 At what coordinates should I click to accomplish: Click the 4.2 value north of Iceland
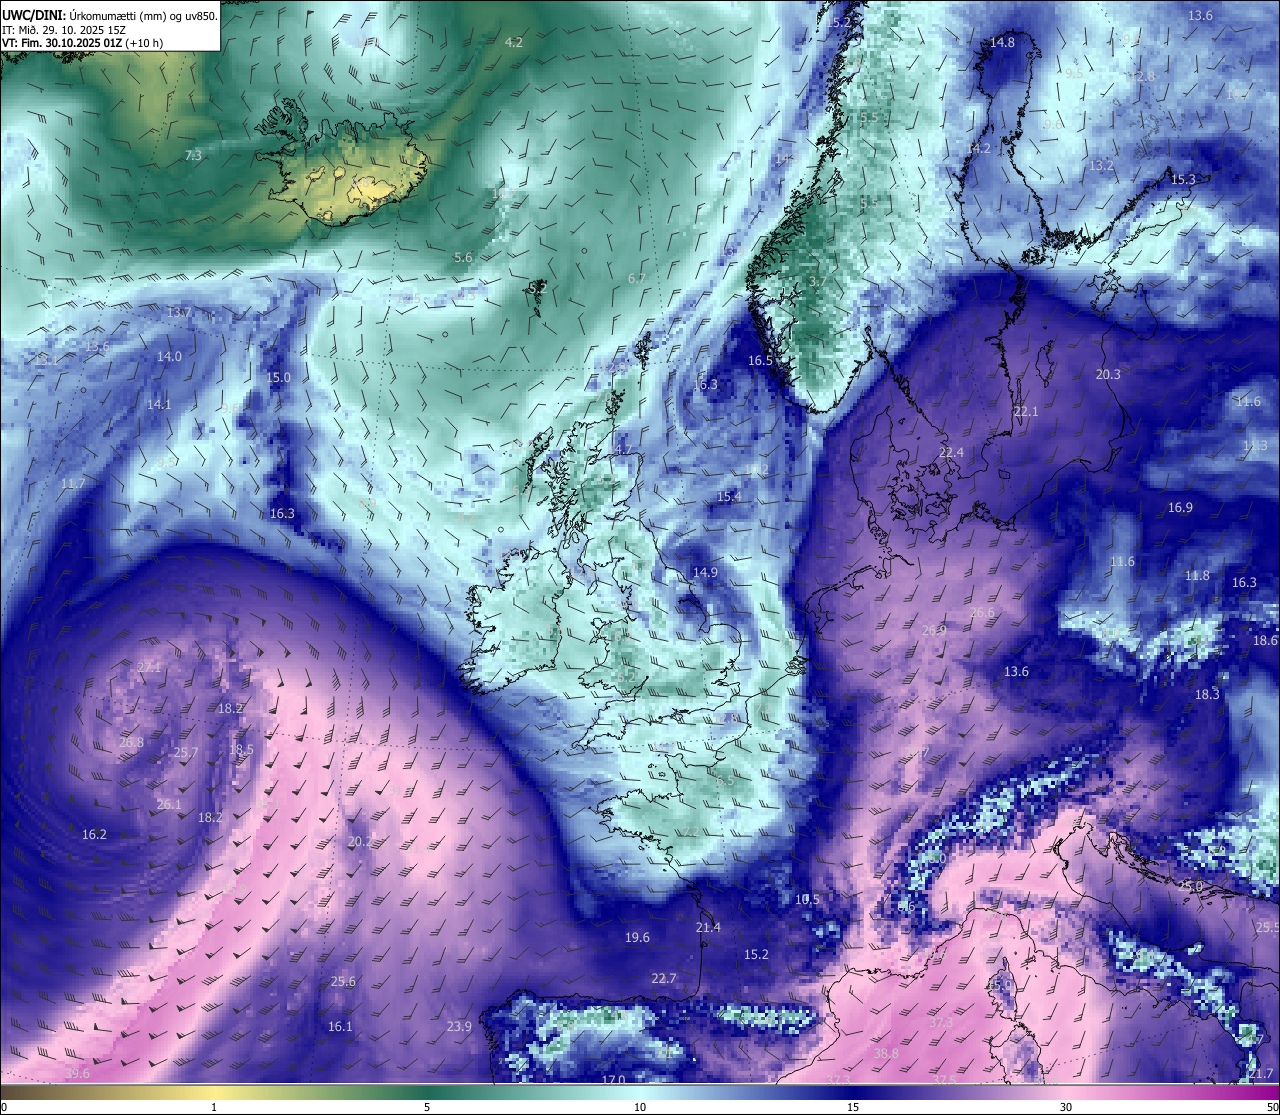[514, 42]
